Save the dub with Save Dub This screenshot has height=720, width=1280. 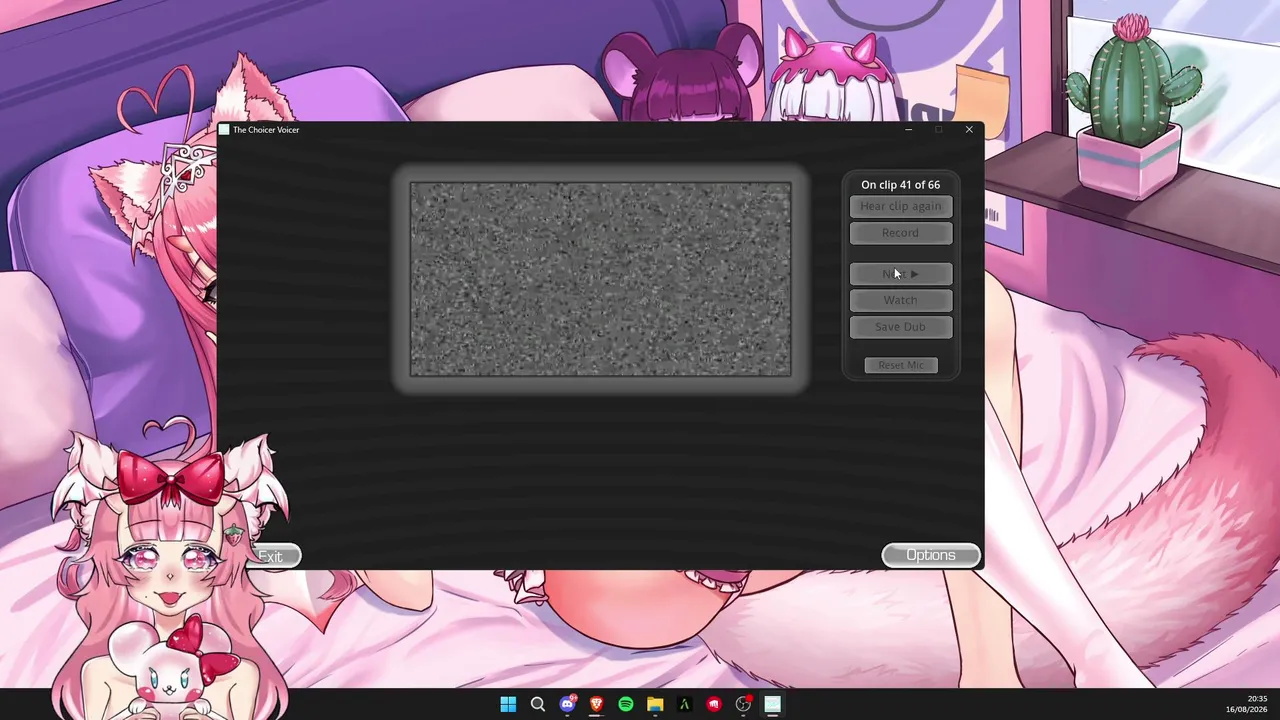900,327
